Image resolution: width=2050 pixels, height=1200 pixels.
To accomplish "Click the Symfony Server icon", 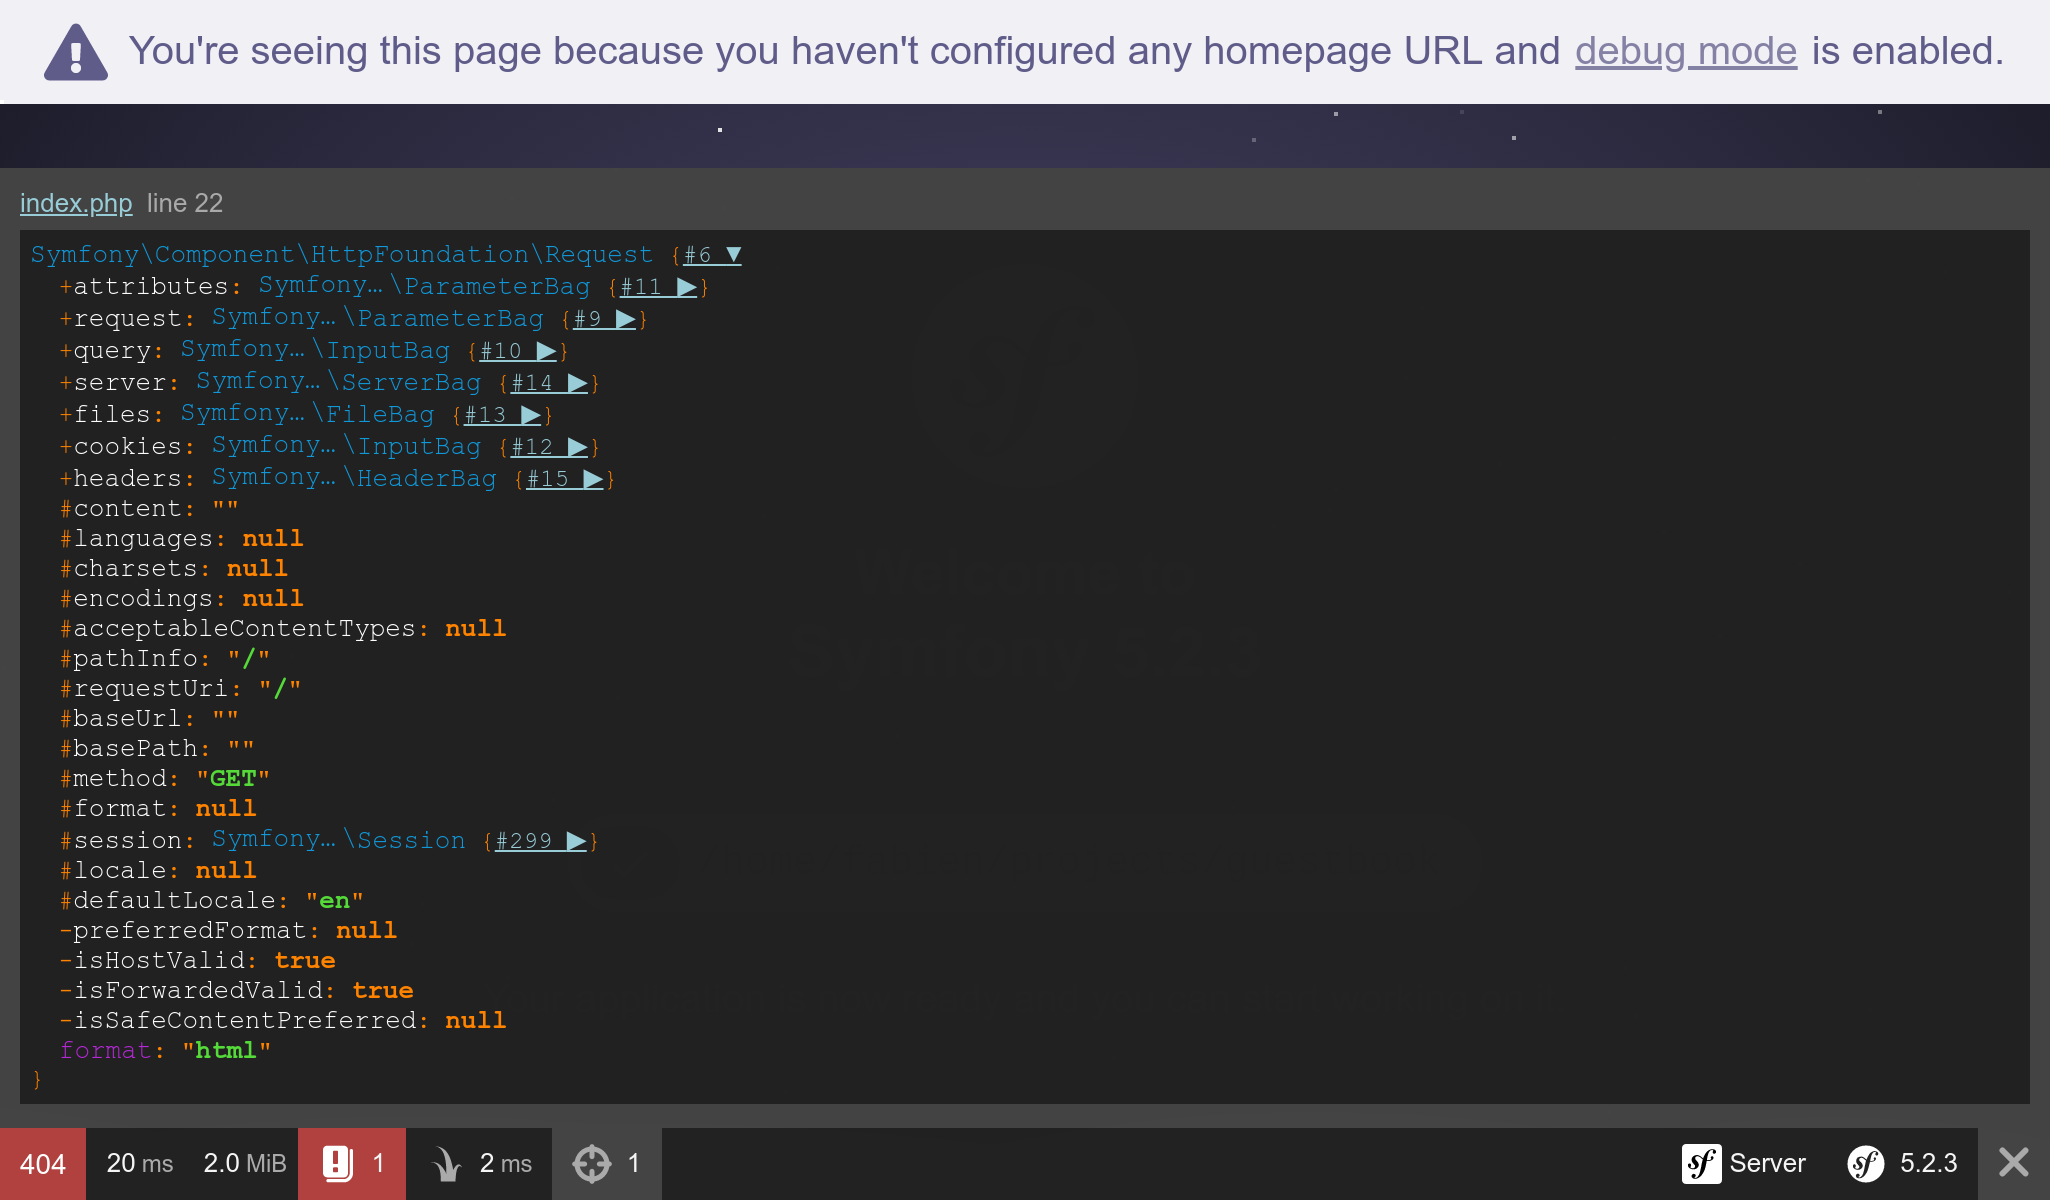I will click(x=1701, y=1163).
